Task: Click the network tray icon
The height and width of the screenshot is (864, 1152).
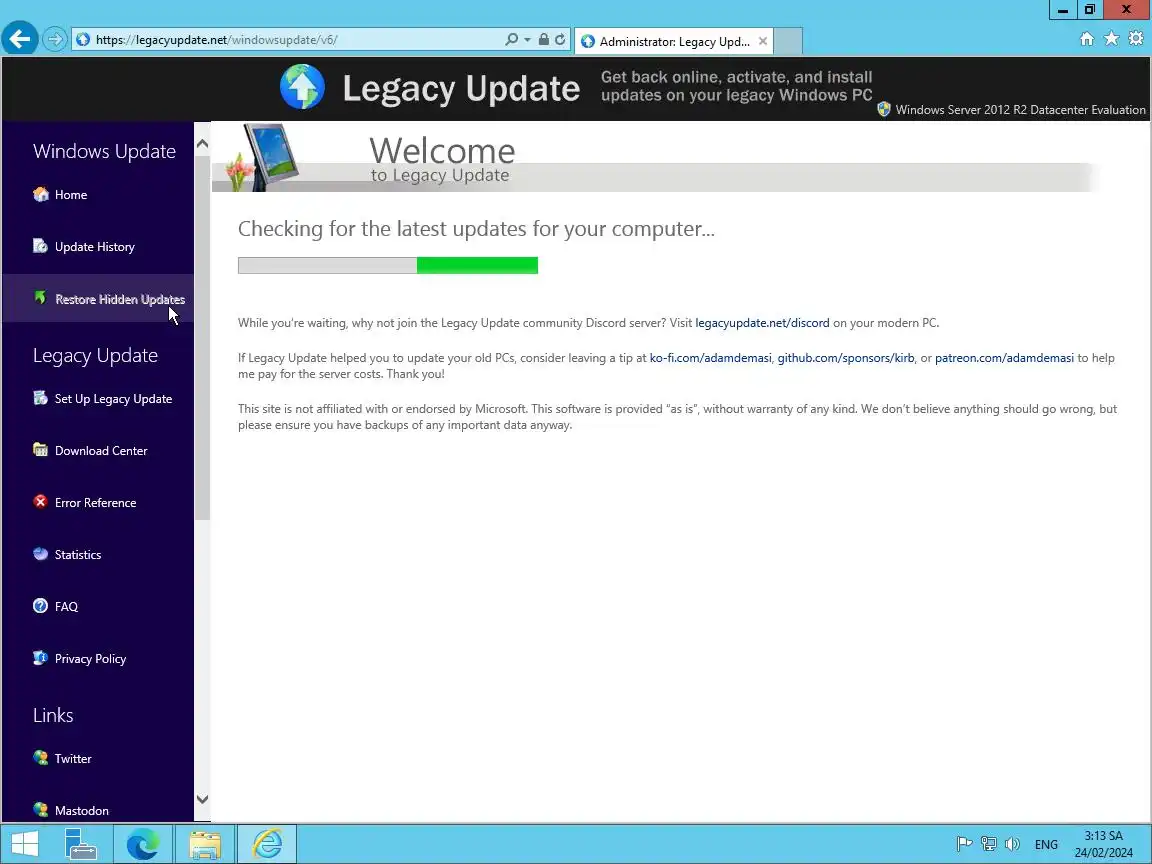Action: point(989,844)
